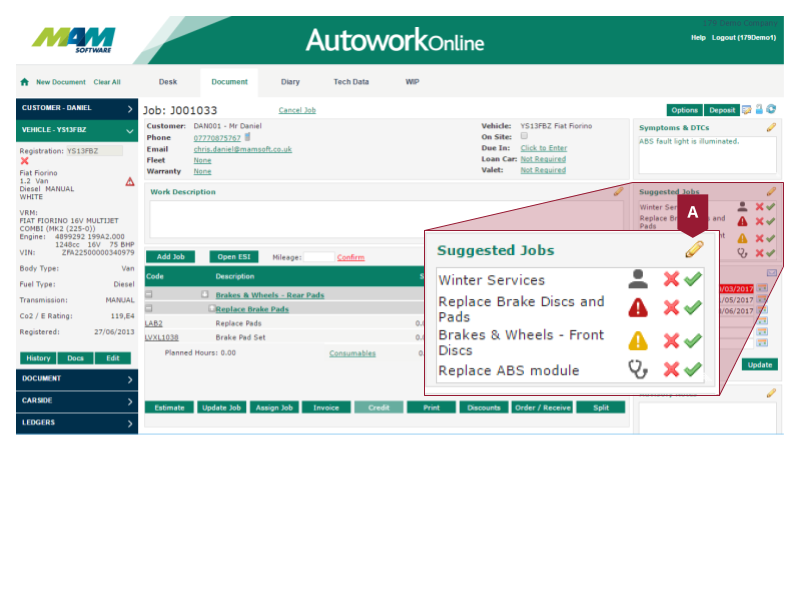The width and height of the screenshot is (800, 600).
Task: Reject Replace ABS module with the red cross
Action: pyautogui.click(x=670, y=370)
